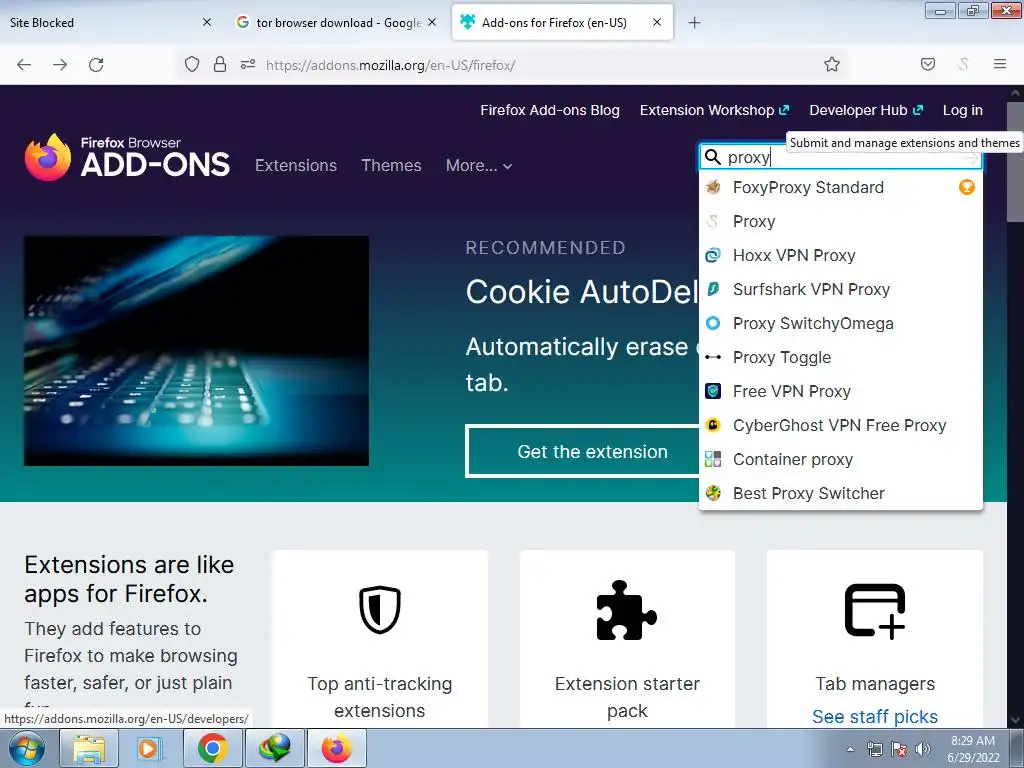Image resolution: width=1024 pixels, height=768 pixels.
Task: Open Internet Download Manager taskbar icon
Action: pyautogui.click(x=274, y=748)
